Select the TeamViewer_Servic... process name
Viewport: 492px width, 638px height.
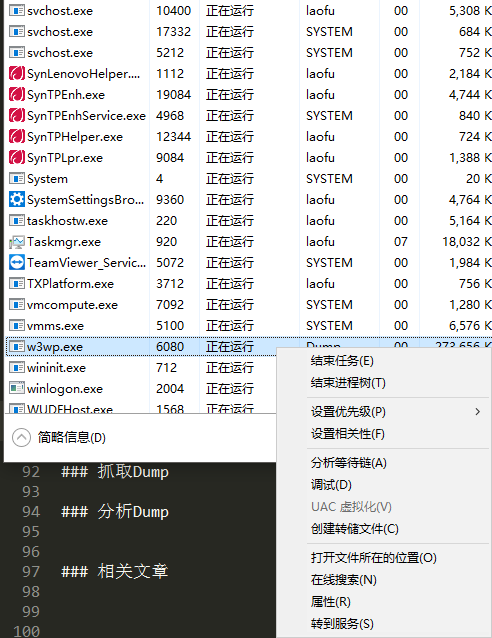(86, 263)
